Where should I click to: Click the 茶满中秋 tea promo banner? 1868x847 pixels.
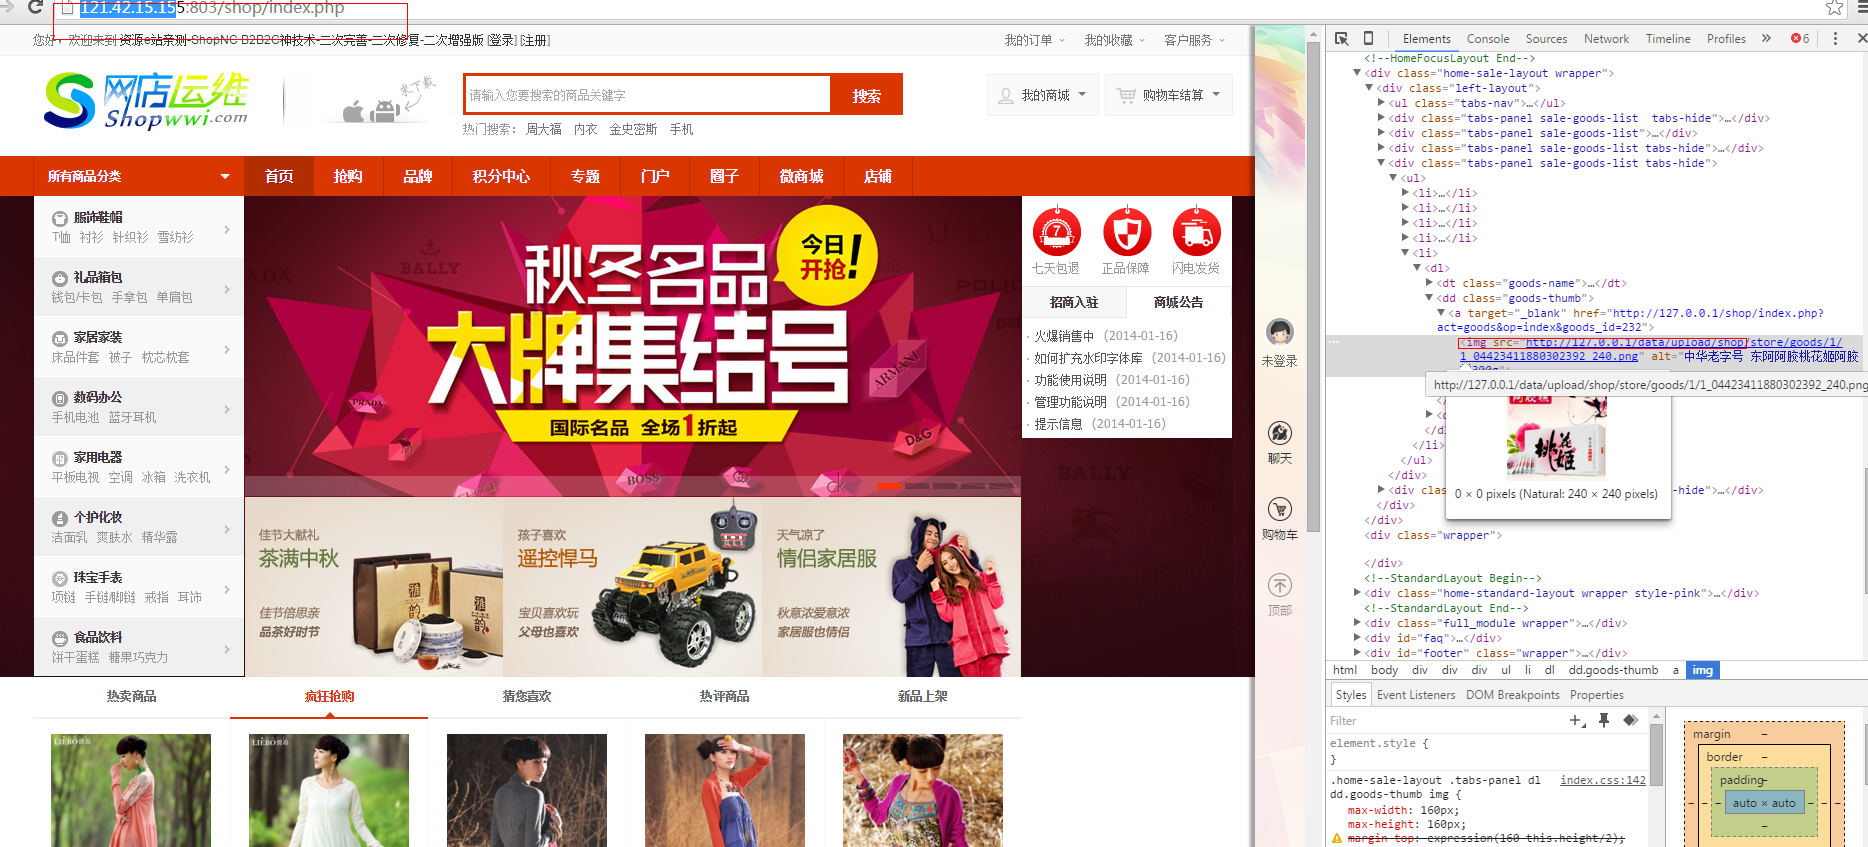(x=374, y=587)
